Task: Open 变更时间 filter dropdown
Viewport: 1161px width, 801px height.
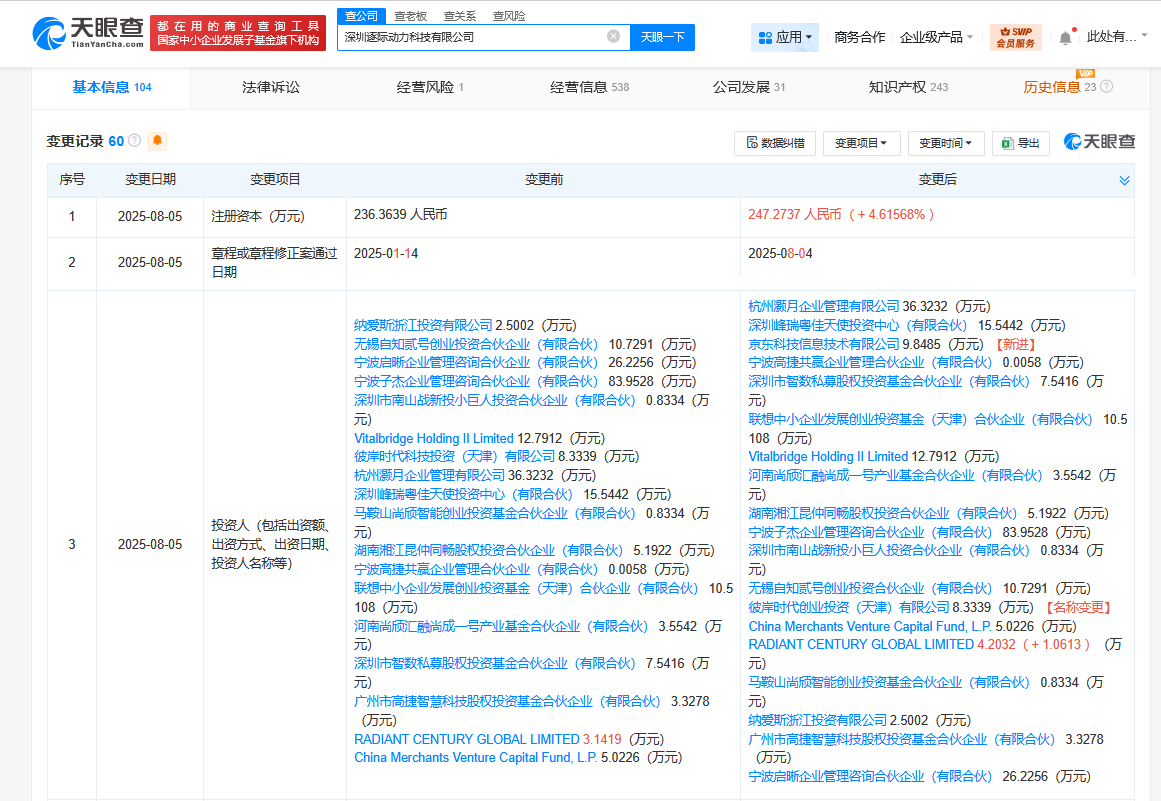Action: [945, 143]
